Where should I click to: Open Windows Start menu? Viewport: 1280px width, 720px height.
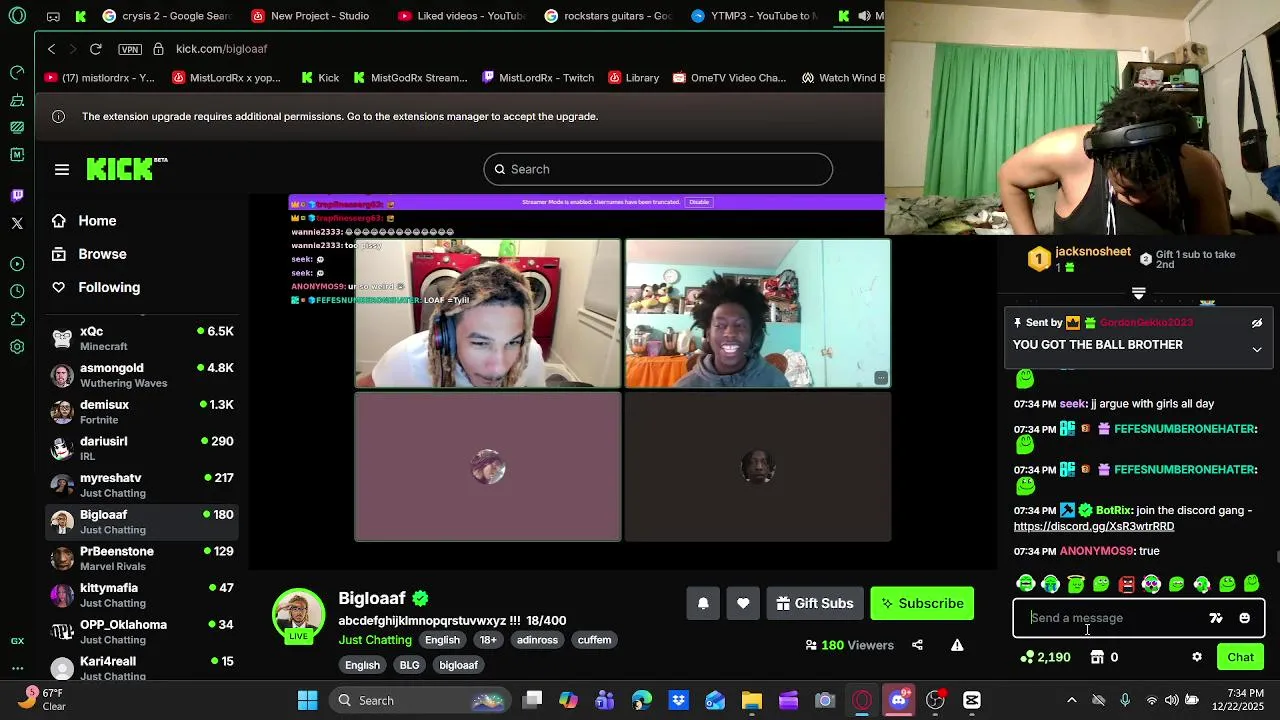click(307, 700)
